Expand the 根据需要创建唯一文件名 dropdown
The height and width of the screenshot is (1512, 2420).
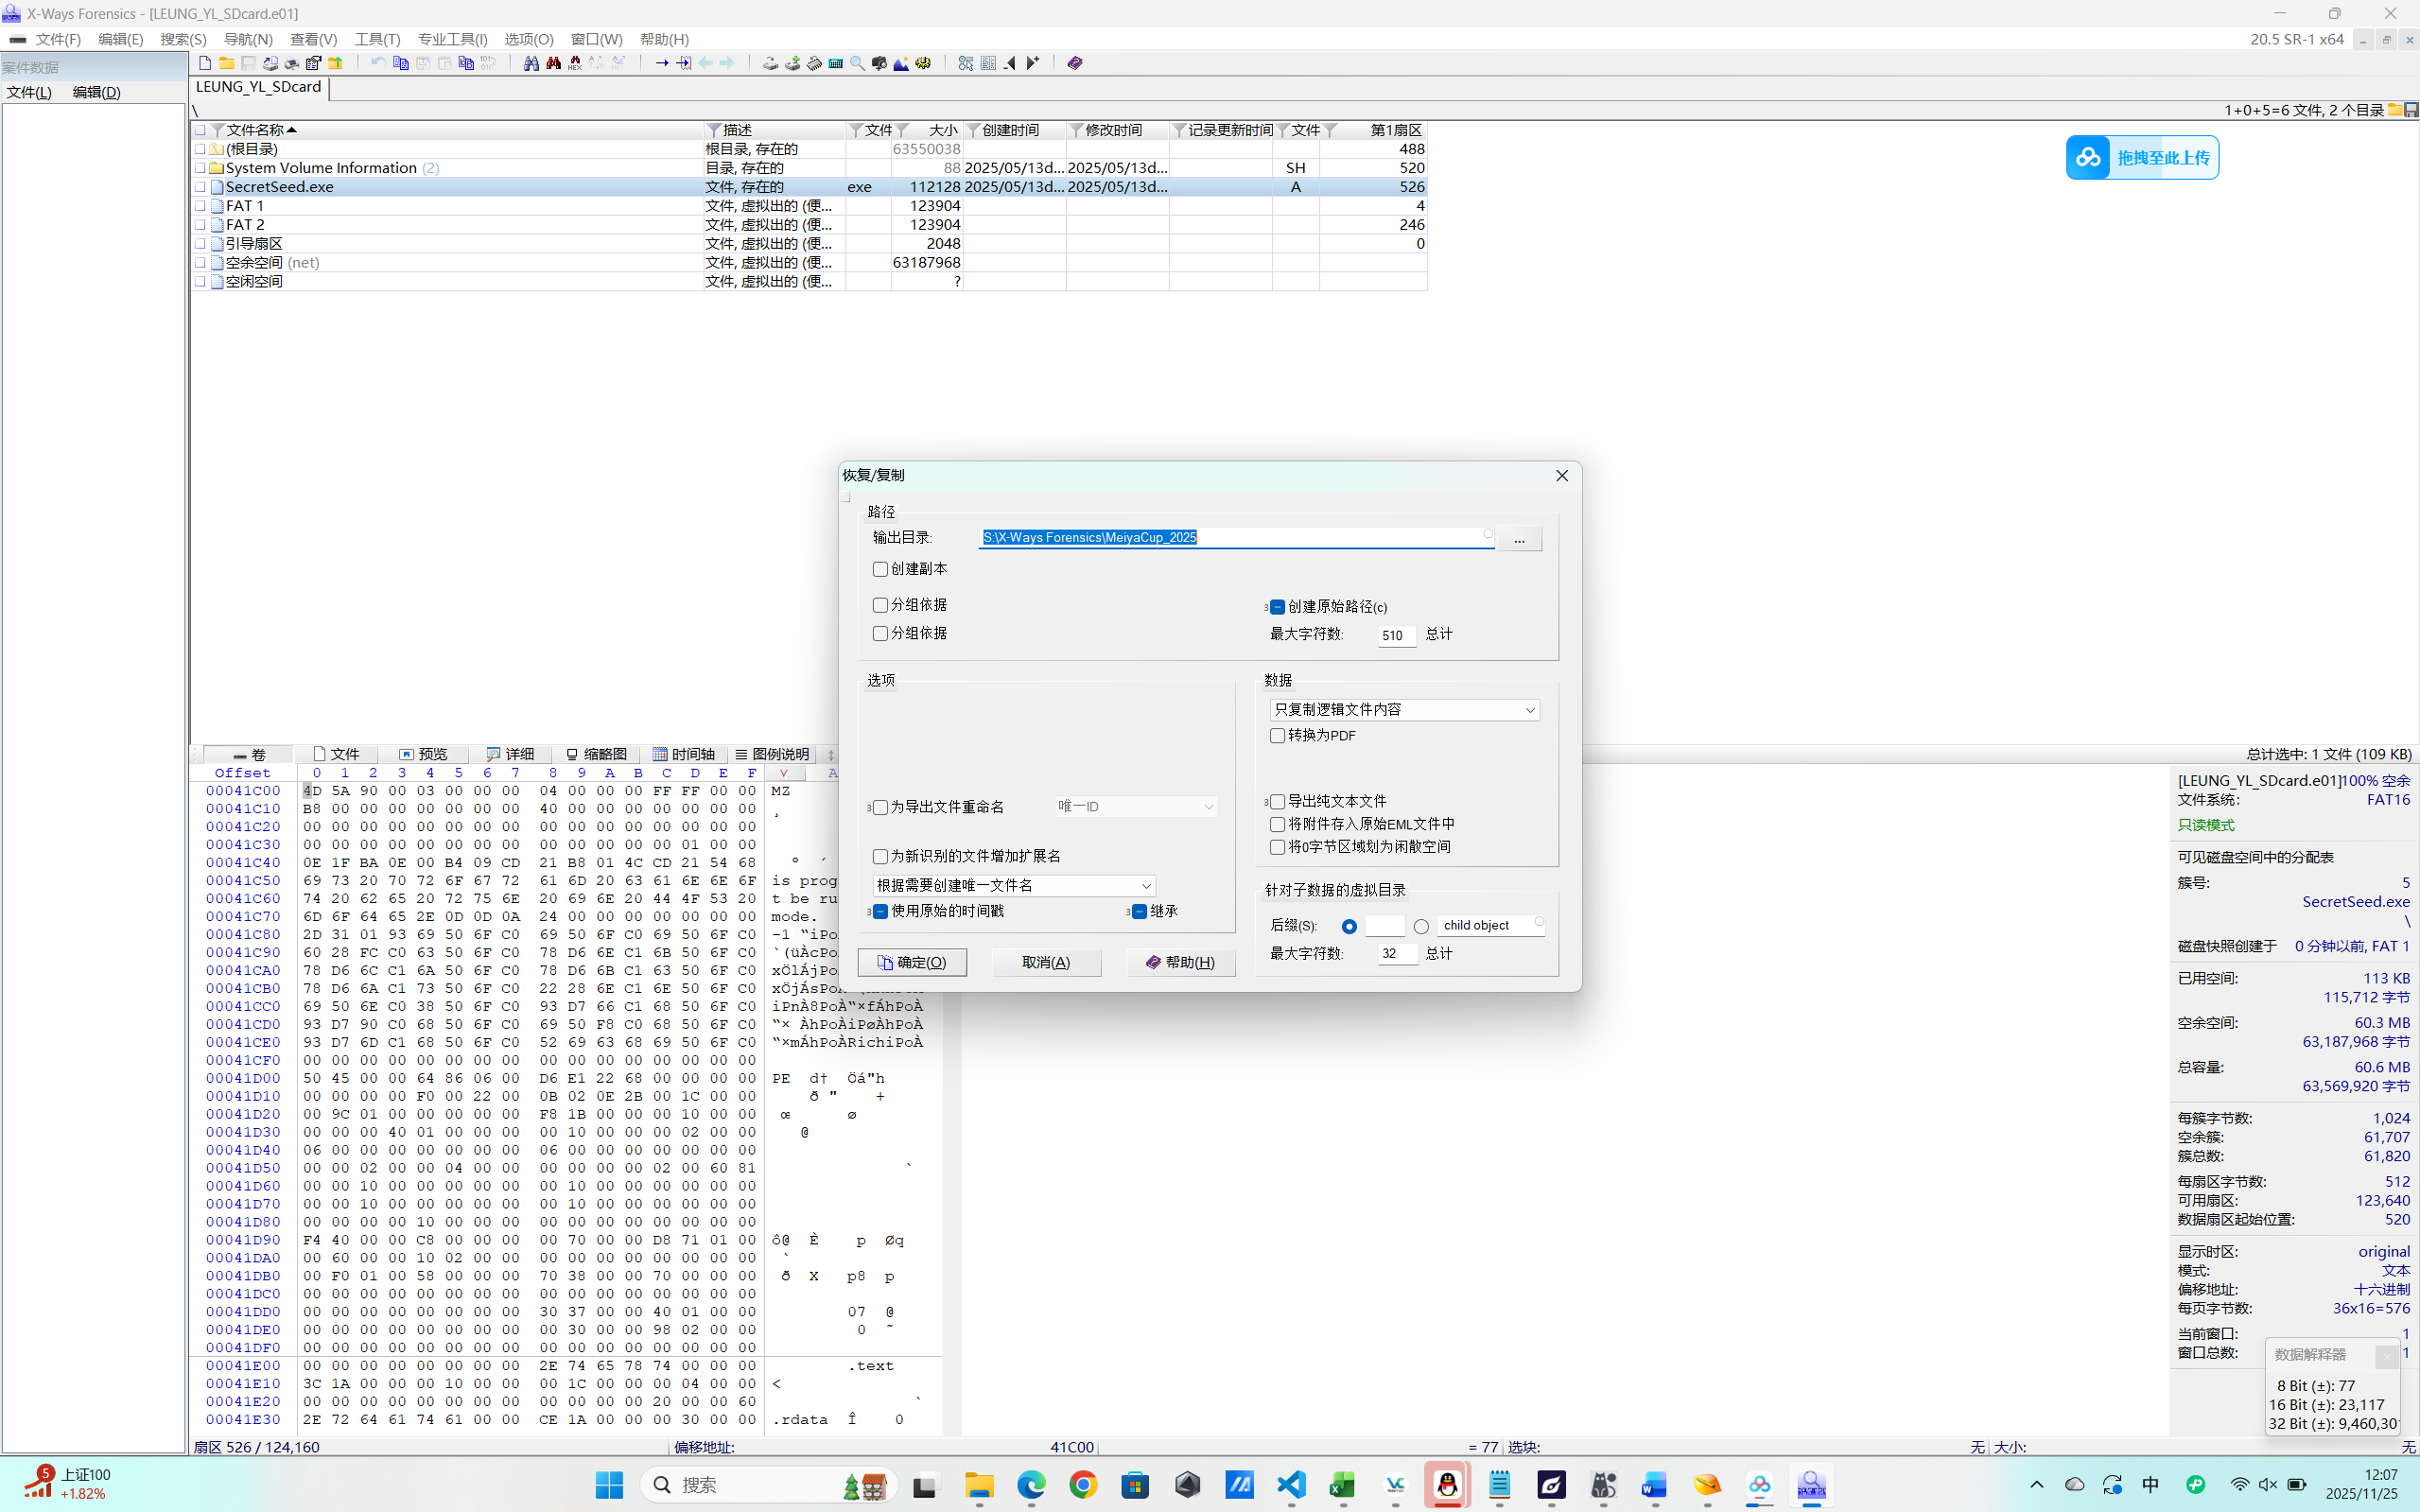[x=1014, y=886]
